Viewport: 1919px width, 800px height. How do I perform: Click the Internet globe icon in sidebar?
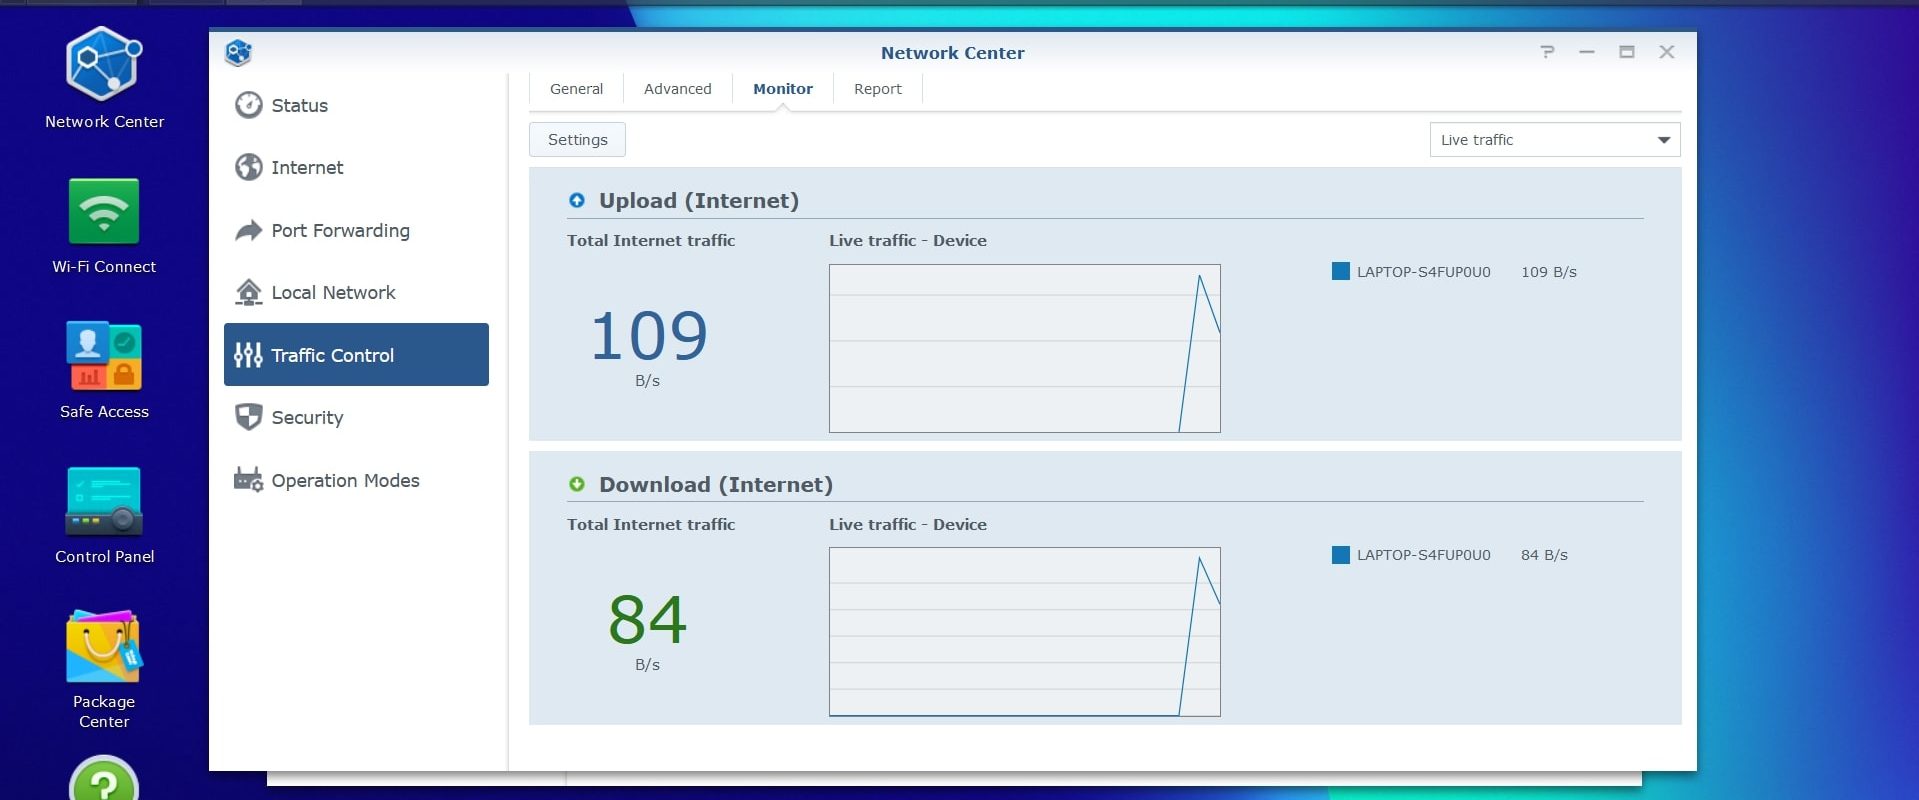[x=248, y=167]
